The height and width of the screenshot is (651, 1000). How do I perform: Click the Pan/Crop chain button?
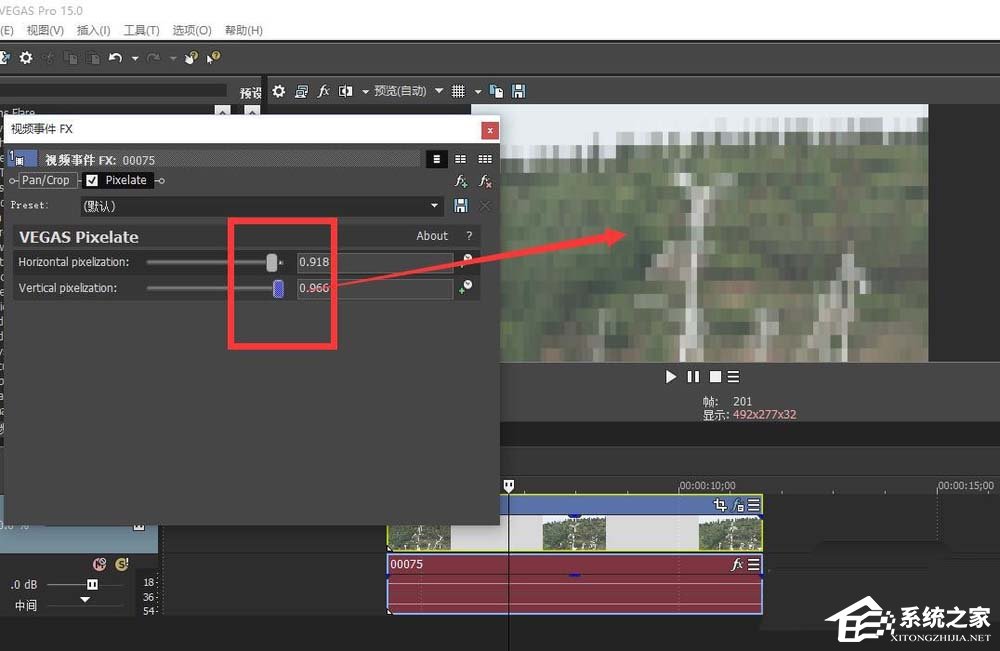tap(46, 181)
